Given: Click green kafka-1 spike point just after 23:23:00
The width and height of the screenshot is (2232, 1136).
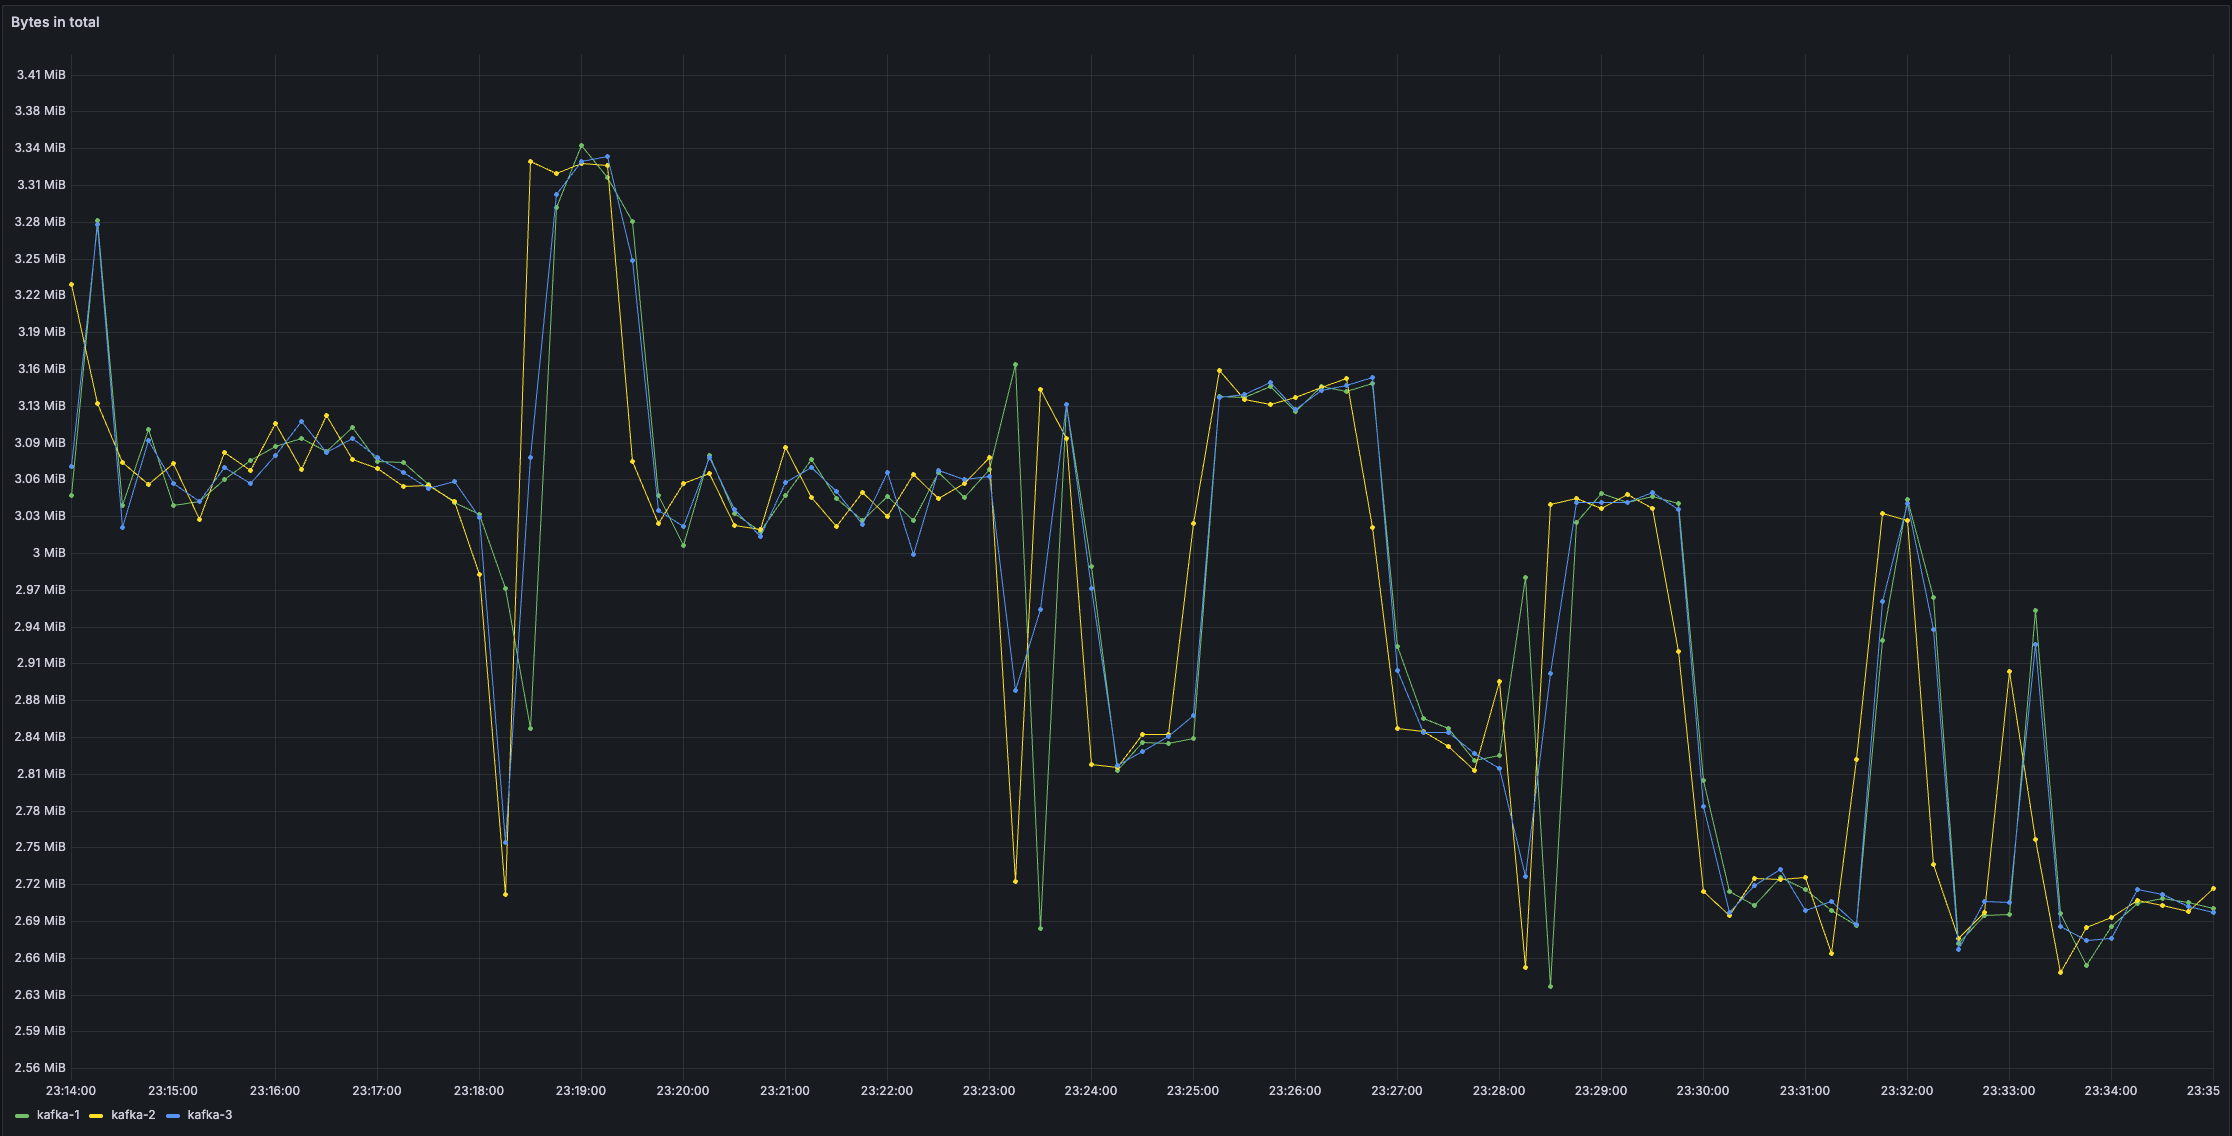Looking at the screenshot, I should point(1015,365).
